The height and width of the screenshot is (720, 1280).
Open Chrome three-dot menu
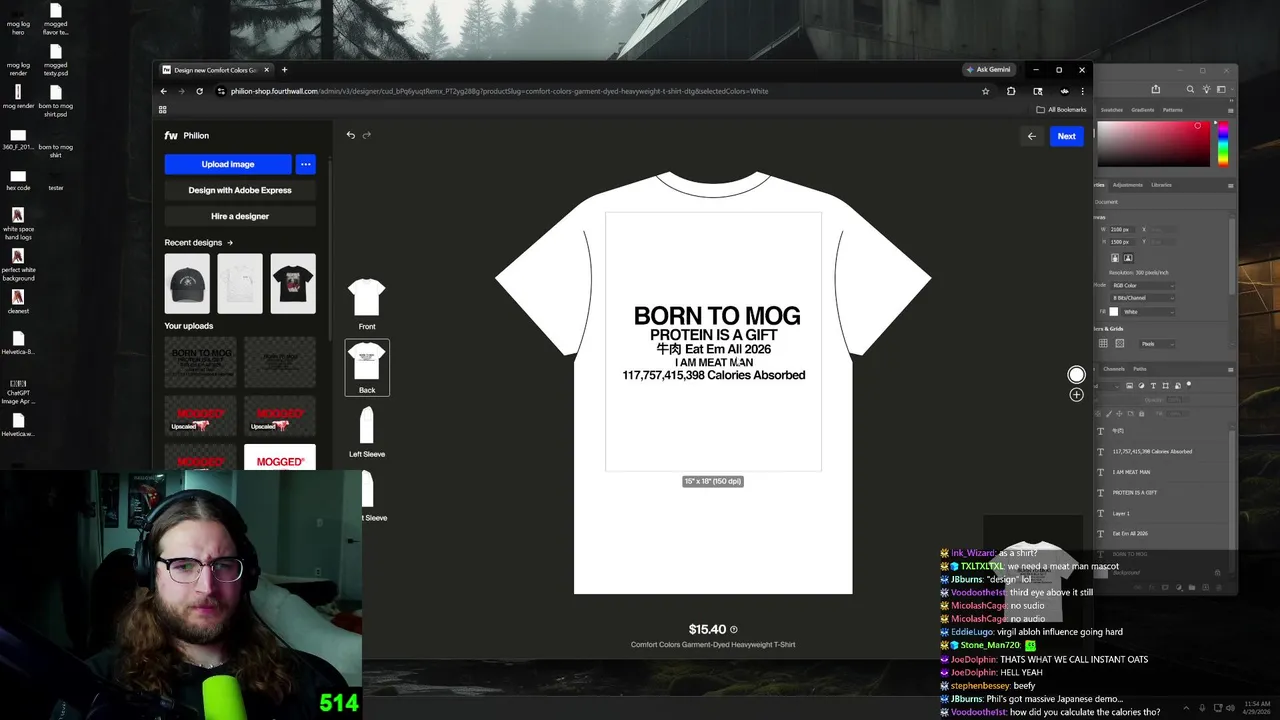click(x=1082, y=91)
